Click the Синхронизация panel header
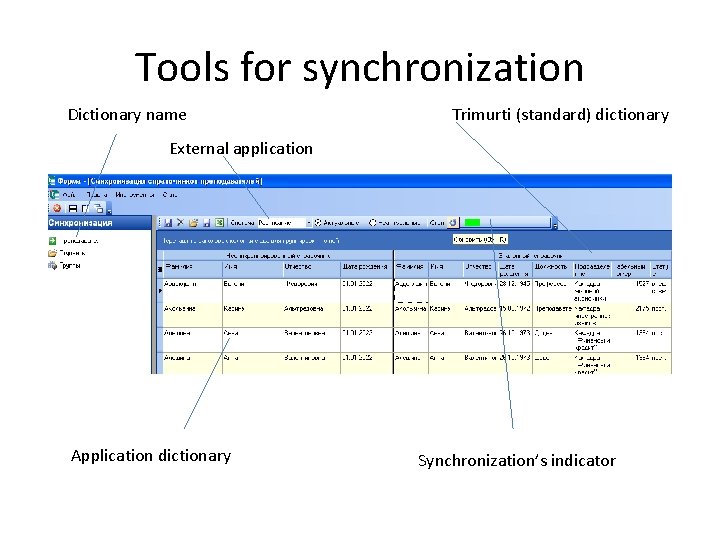Screen dimensions: 720x540 pyautogui.click(x=100, y=223)
